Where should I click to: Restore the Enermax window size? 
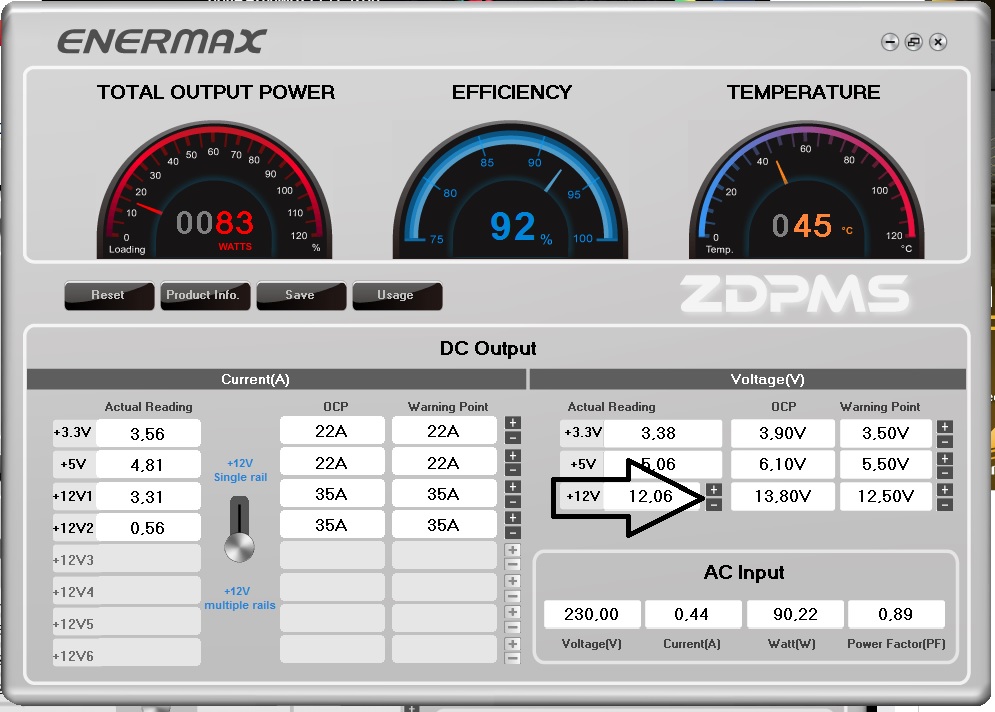(914, 43)
